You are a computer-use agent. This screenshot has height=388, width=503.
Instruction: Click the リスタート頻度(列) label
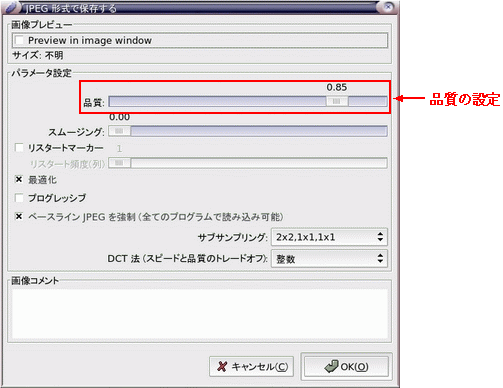[67, 164]
